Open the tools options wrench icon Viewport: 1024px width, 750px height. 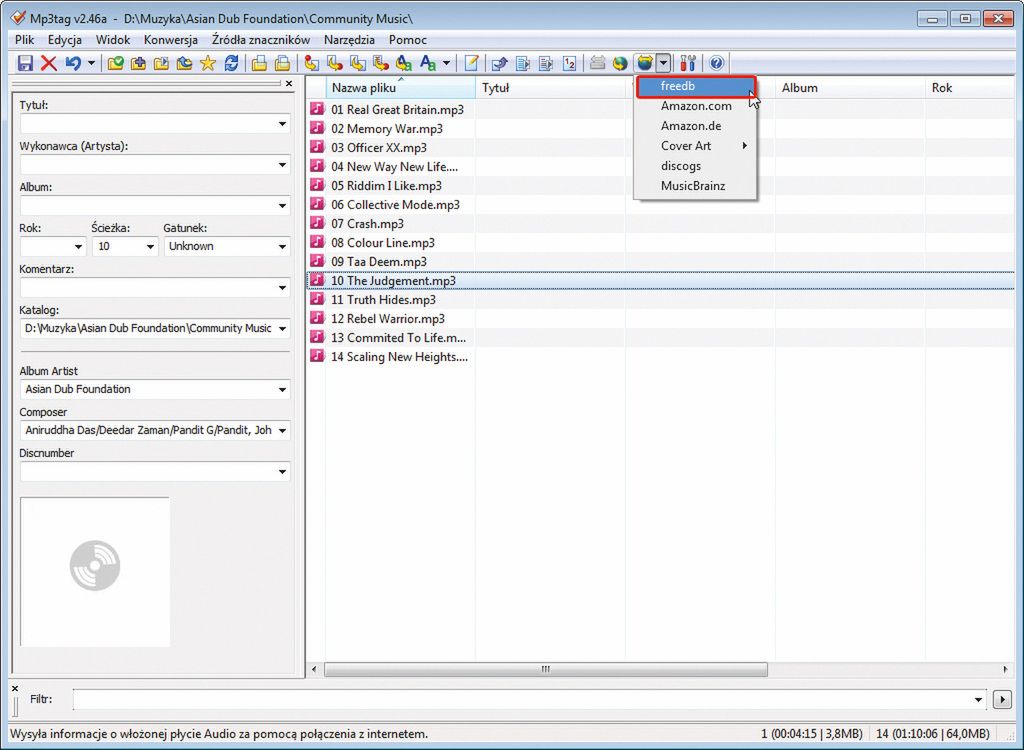tap(688, 63)
